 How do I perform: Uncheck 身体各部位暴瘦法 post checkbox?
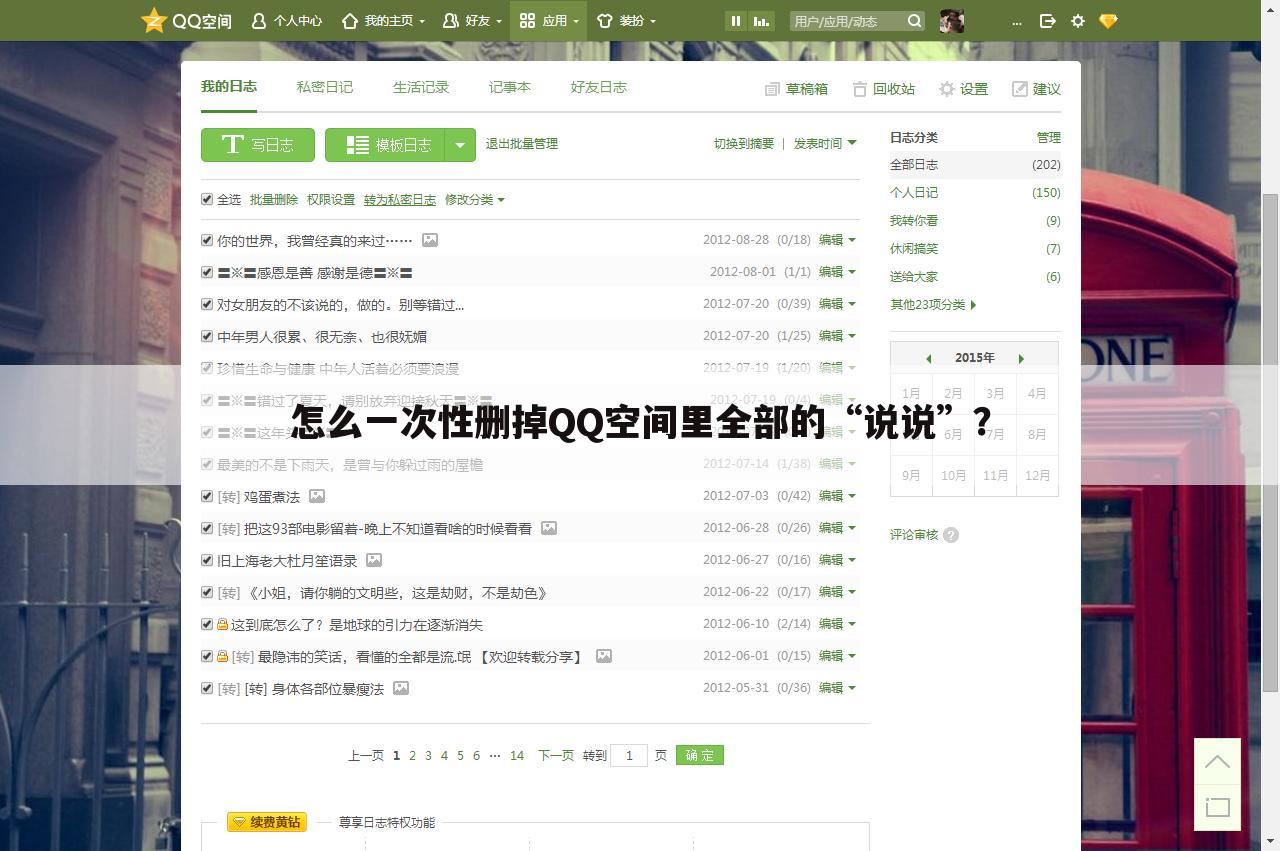pyautogui.click(x=207, y=688)
